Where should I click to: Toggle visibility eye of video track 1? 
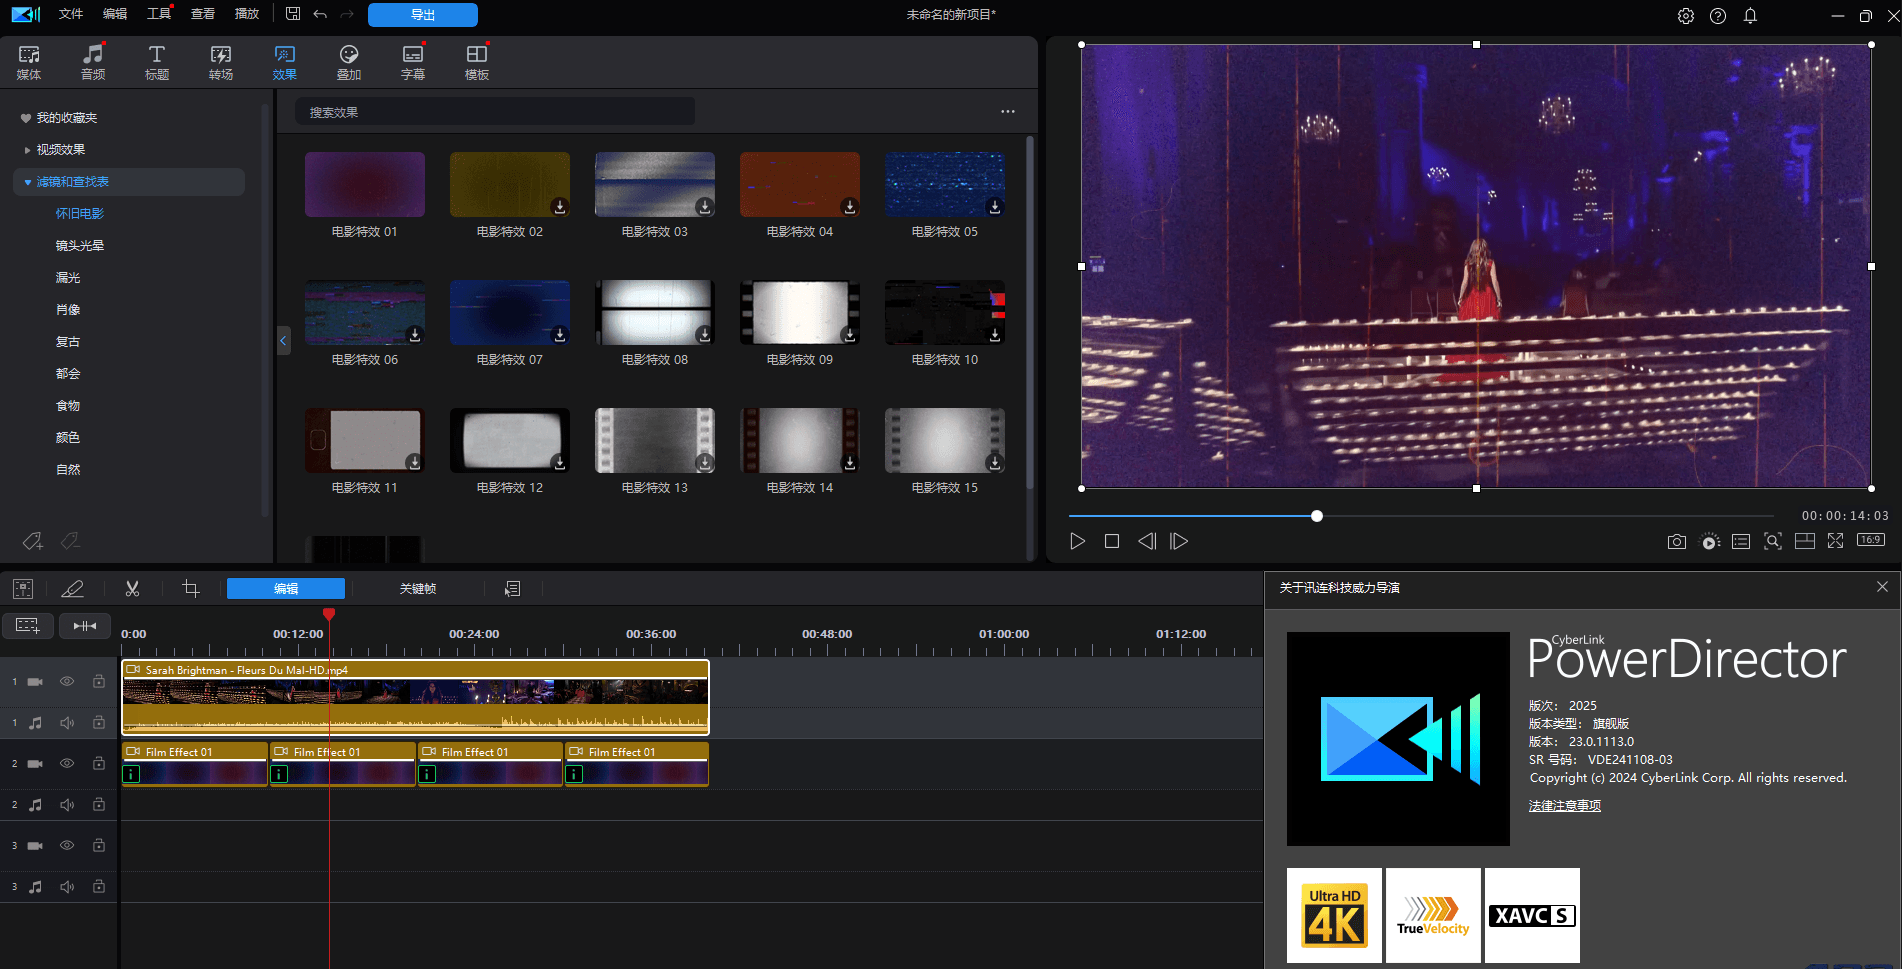pyautogui.click(x=67, y=682)
